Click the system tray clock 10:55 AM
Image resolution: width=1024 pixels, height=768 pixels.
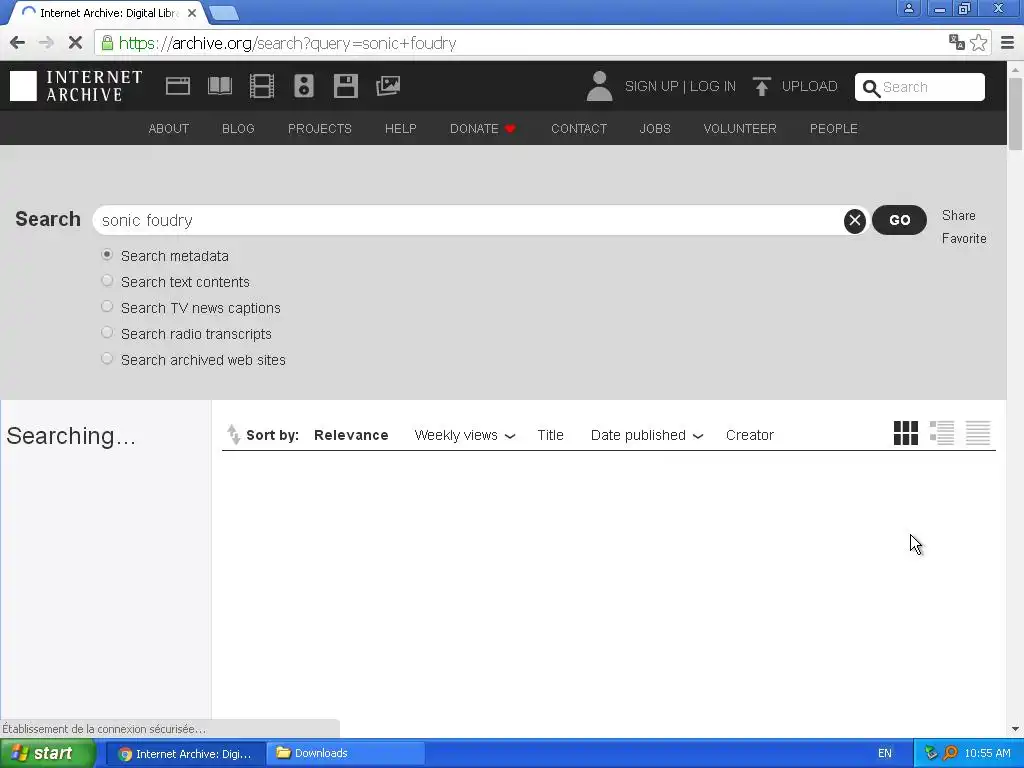987,753
